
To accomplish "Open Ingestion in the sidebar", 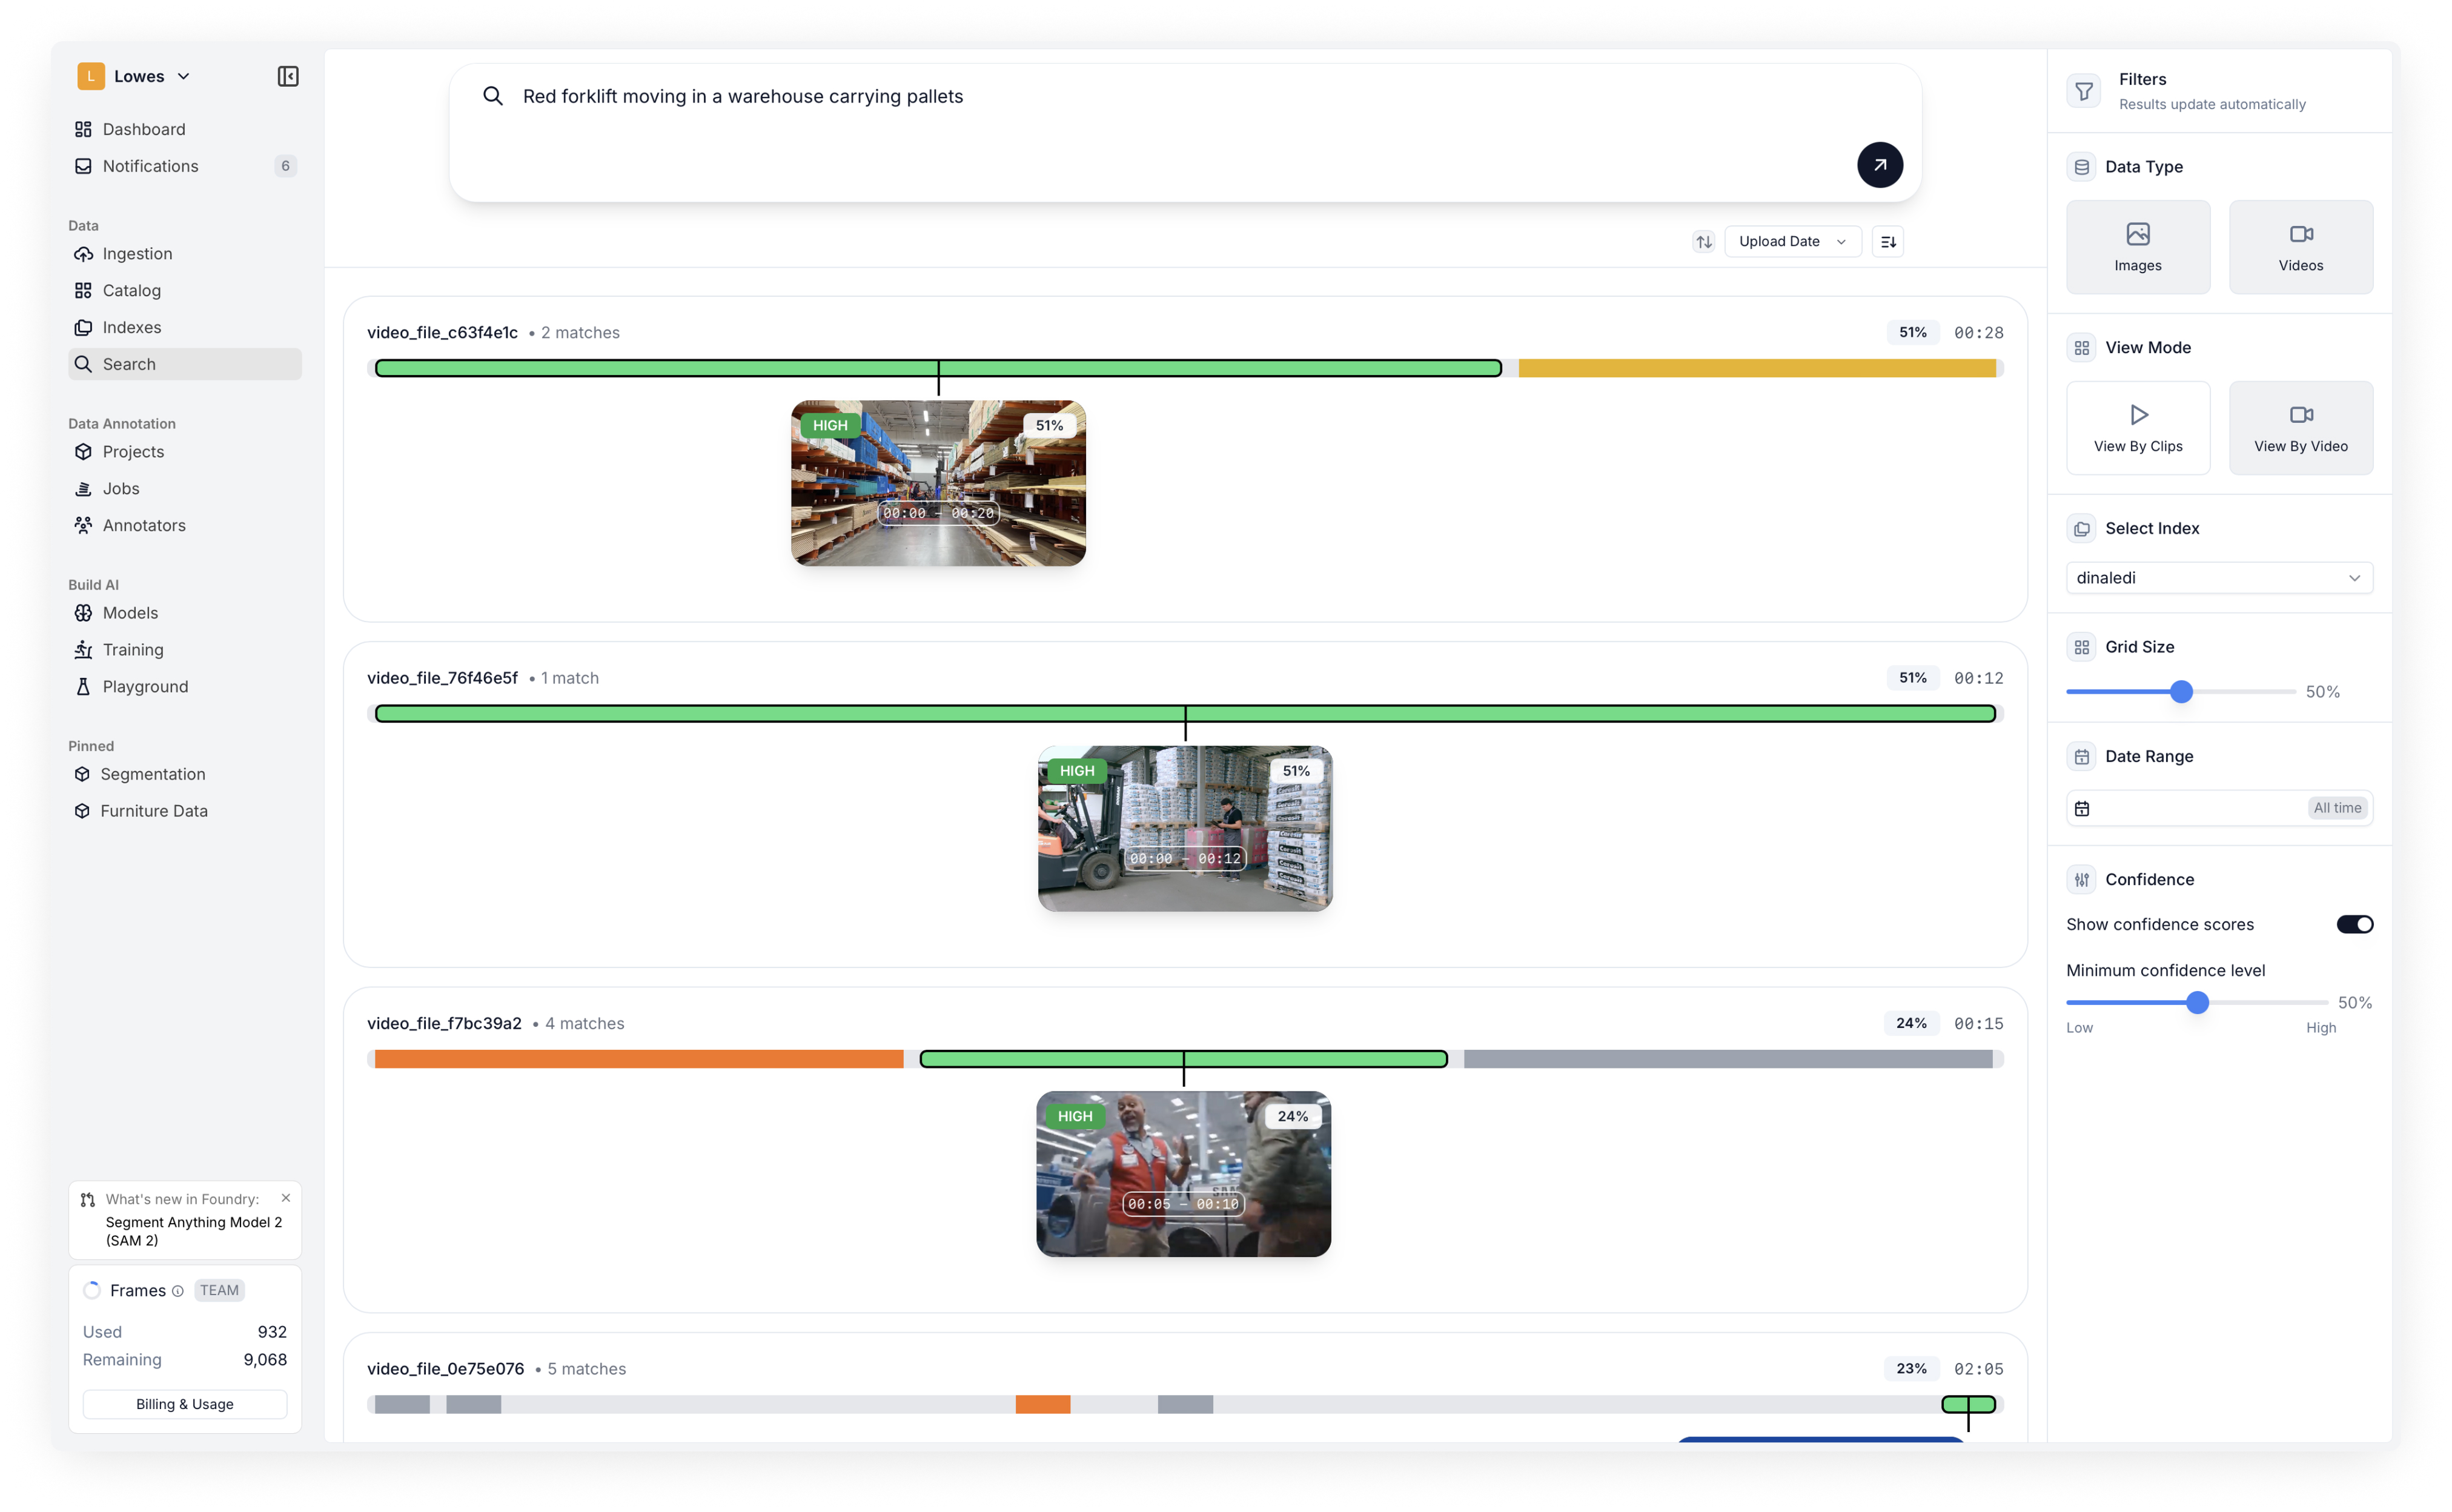I will [137, 254].
